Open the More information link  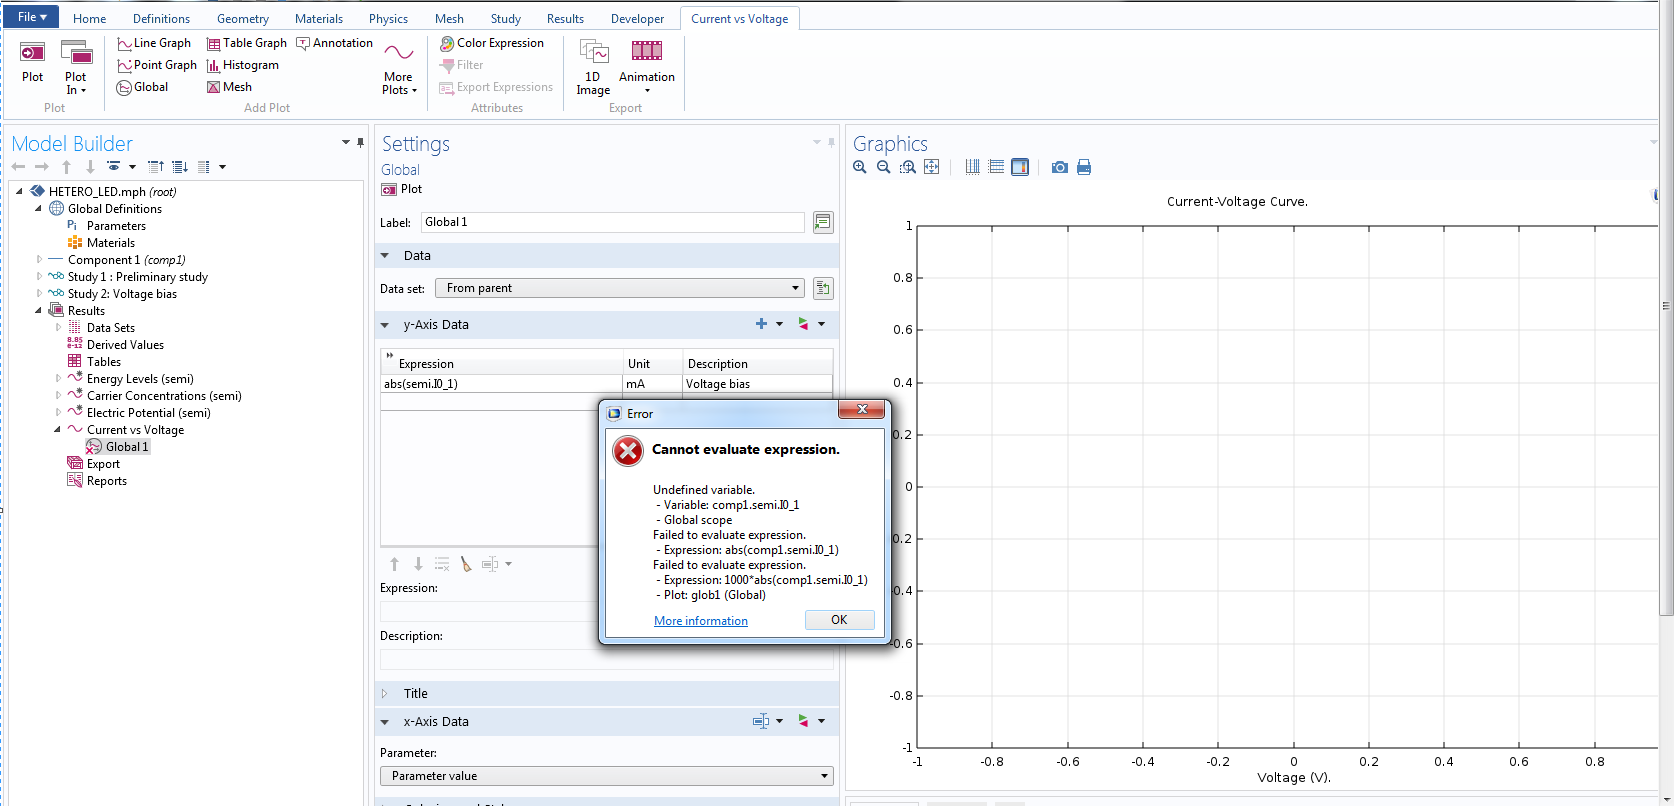click(x=700, y=621)
